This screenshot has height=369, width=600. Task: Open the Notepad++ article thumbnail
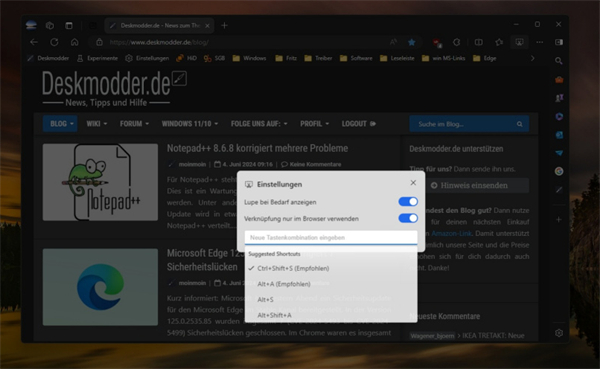coord(100,182)
